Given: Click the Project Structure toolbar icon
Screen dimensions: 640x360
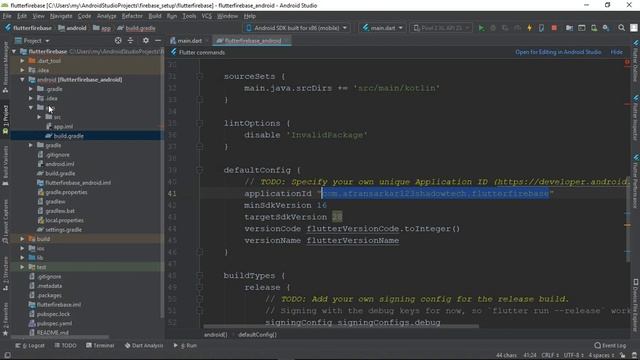Looking at the screenshot, I should tap(569, 28).
